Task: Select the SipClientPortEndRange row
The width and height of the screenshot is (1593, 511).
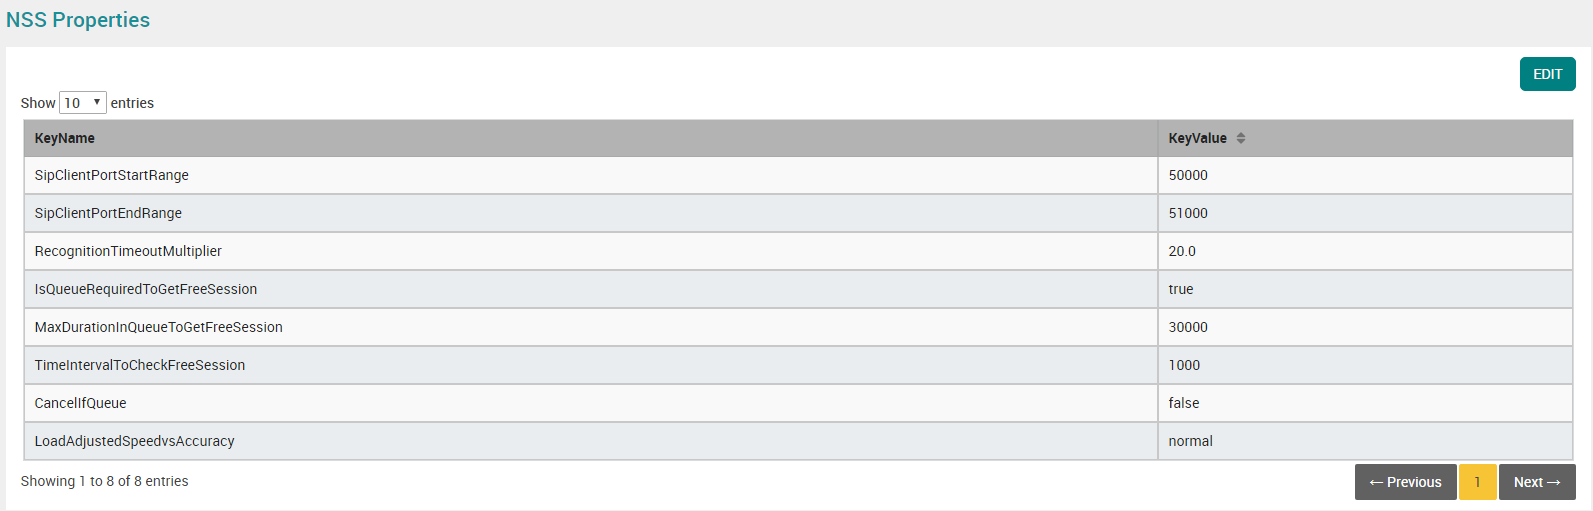Action: tap(798, 213)
